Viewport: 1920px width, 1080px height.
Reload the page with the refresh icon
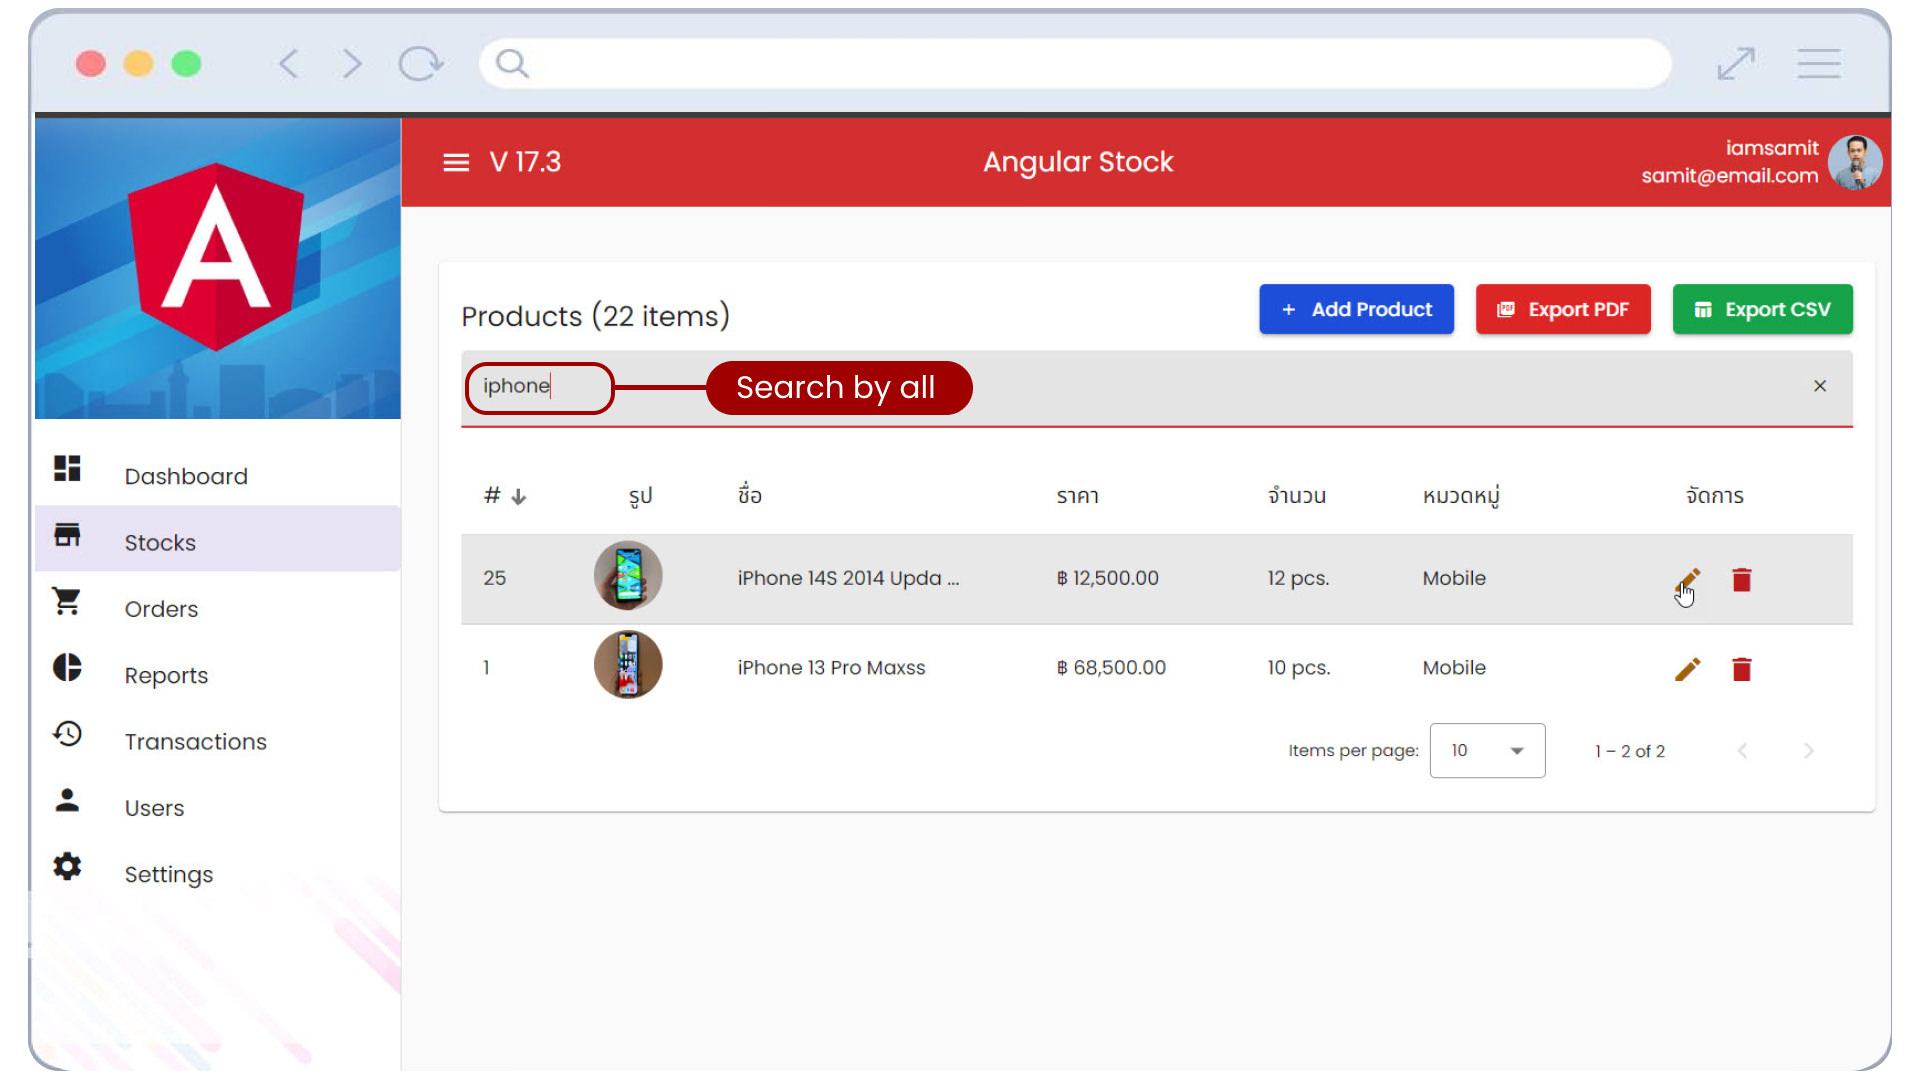pyautogui.click(x=420, y=64)
